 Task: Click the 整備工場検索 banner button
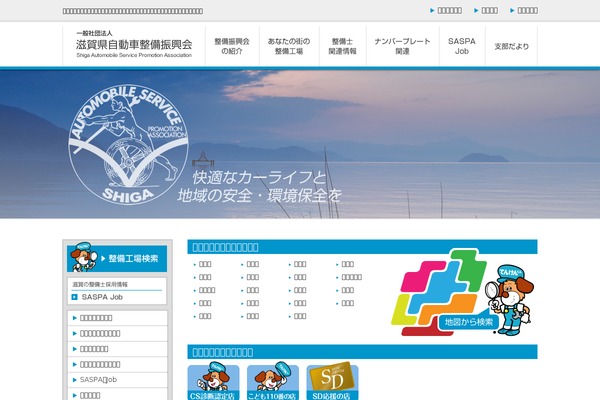click(x=117, y=258)
